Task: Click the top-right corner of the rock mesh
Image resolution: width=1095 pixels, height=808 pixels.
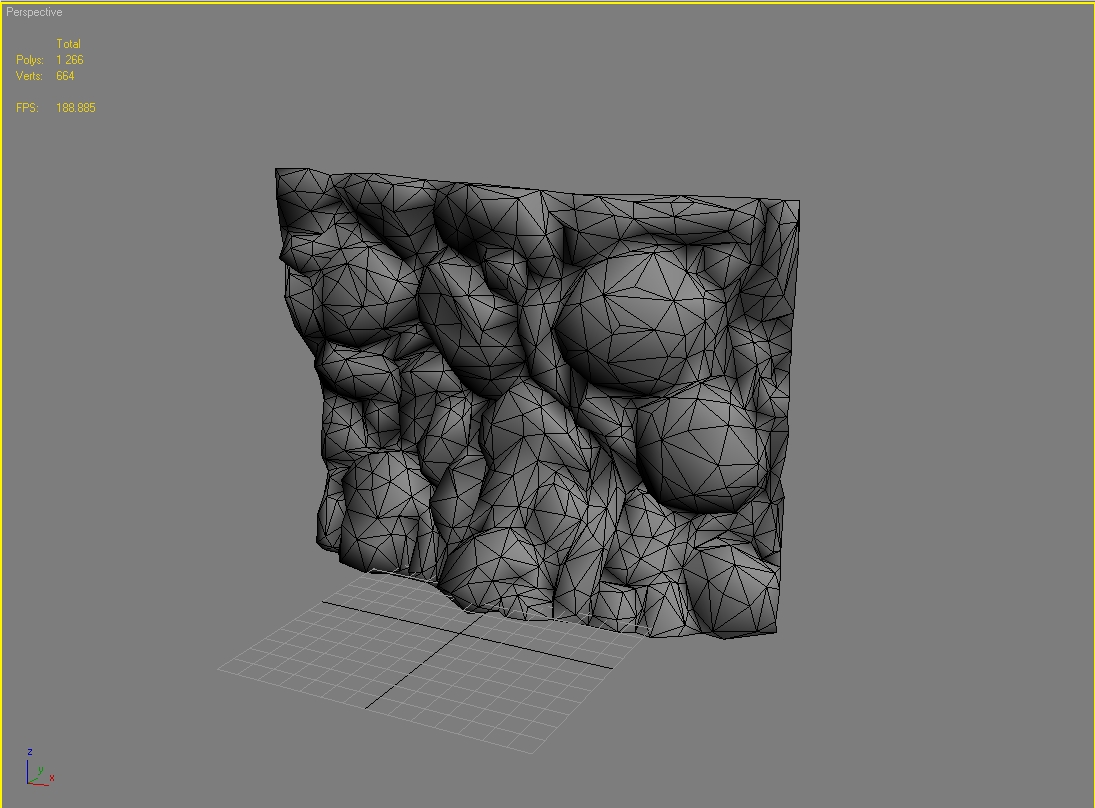Action: (798, 202)
